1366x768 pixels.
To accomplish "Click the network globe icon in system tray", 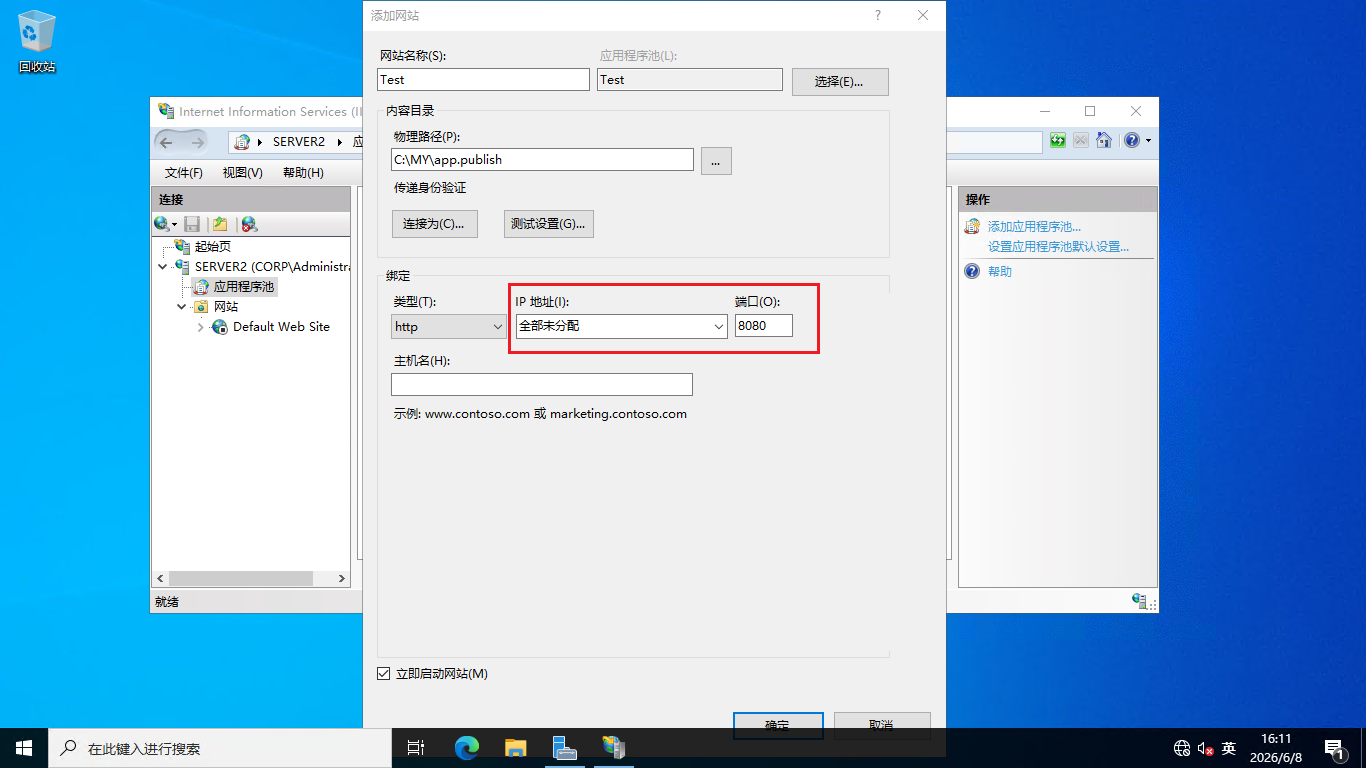I will (x=1182, y=748).
